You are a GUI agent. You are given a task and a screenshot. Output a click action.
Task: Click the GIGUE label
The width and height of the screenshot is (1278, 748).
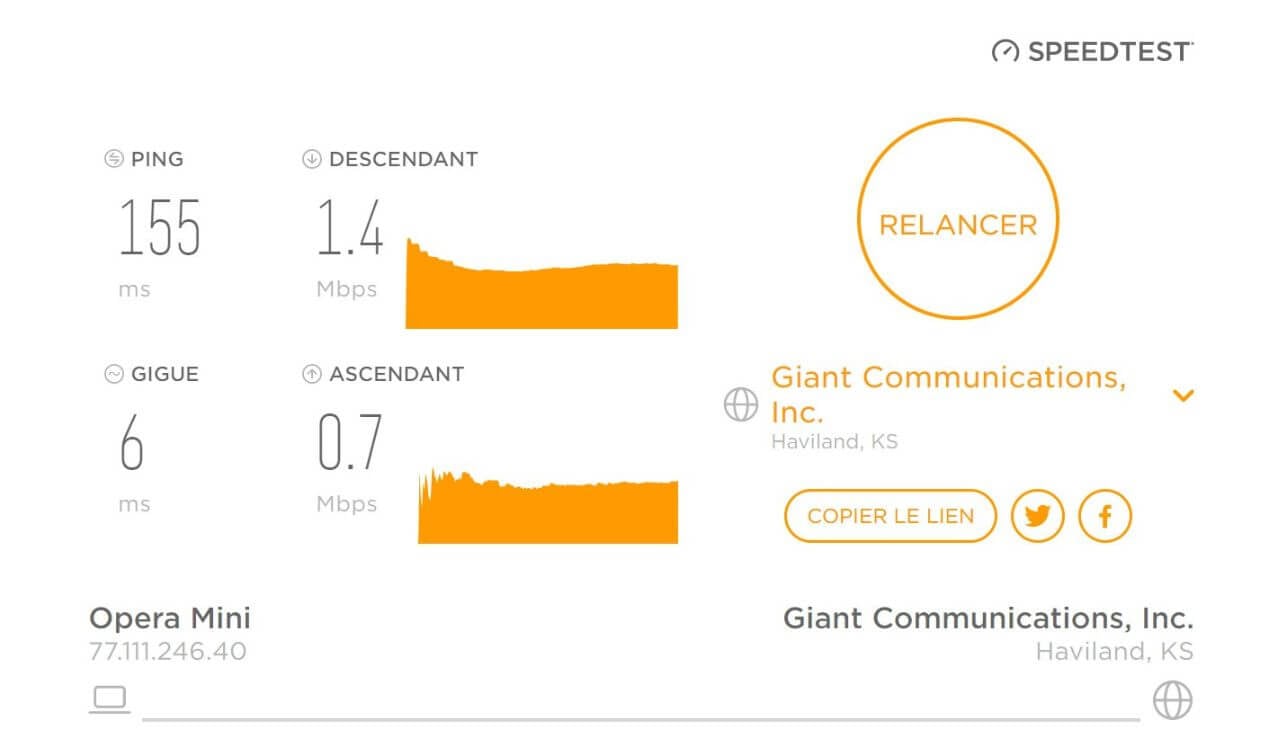tap(165, 374)
